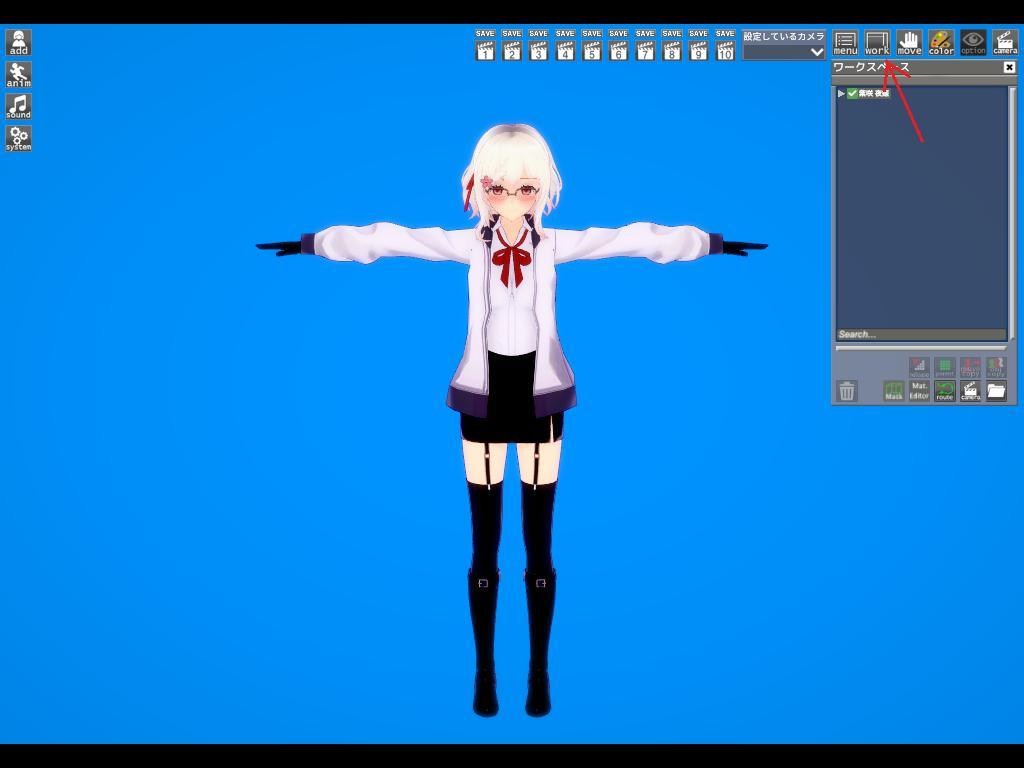Select the camera icon in the workspace panel

968,392
